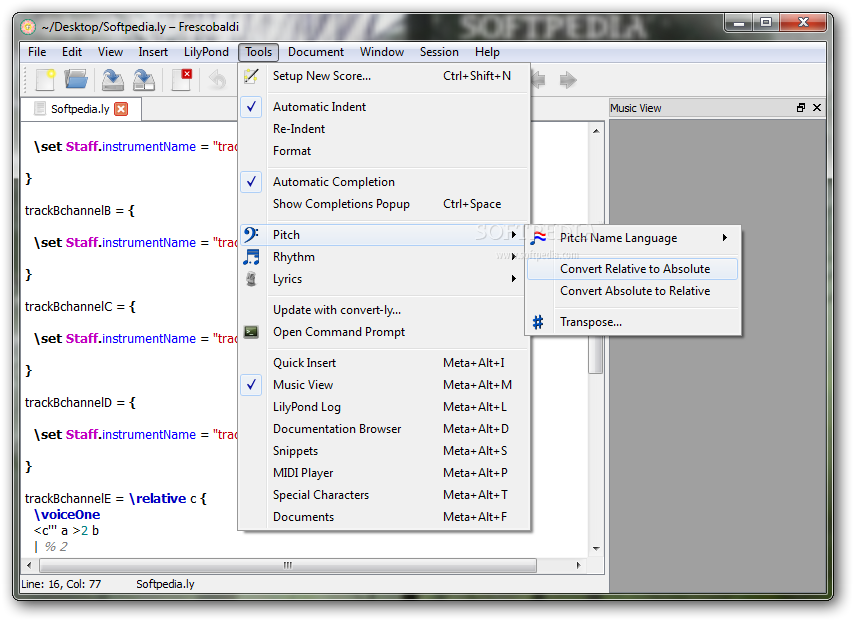Open the Window menu

(x=382, y=52)
